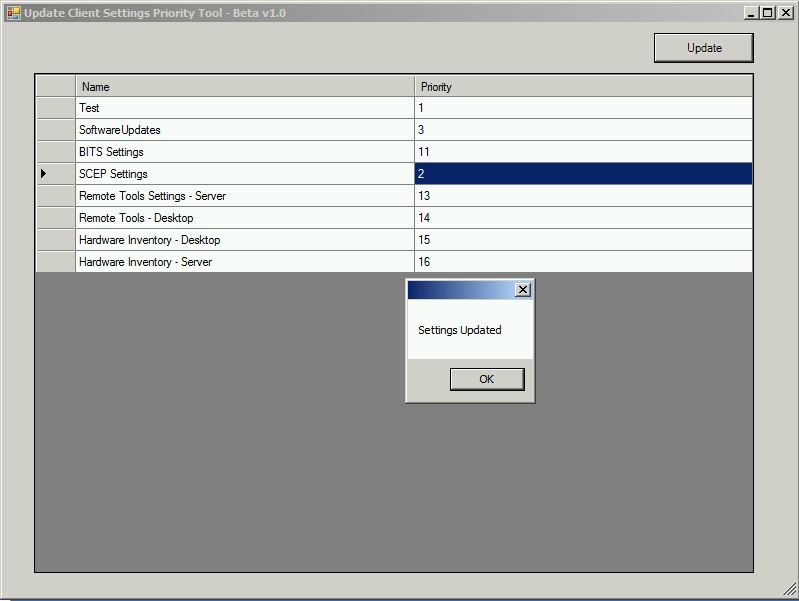Select Remote Tools Settings - Server cell
This screenshot has height=601, width=799.
click(x=244, y=196)
